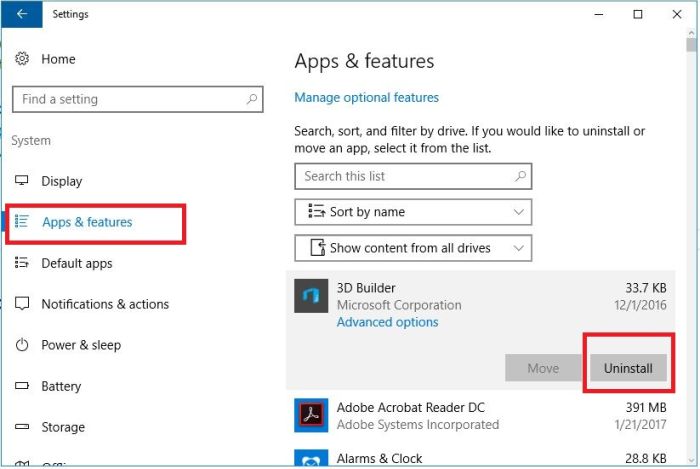Click the Battery icon in sidebar
The height and width of the screenshot is (469, 700).
tap(22, 386)
